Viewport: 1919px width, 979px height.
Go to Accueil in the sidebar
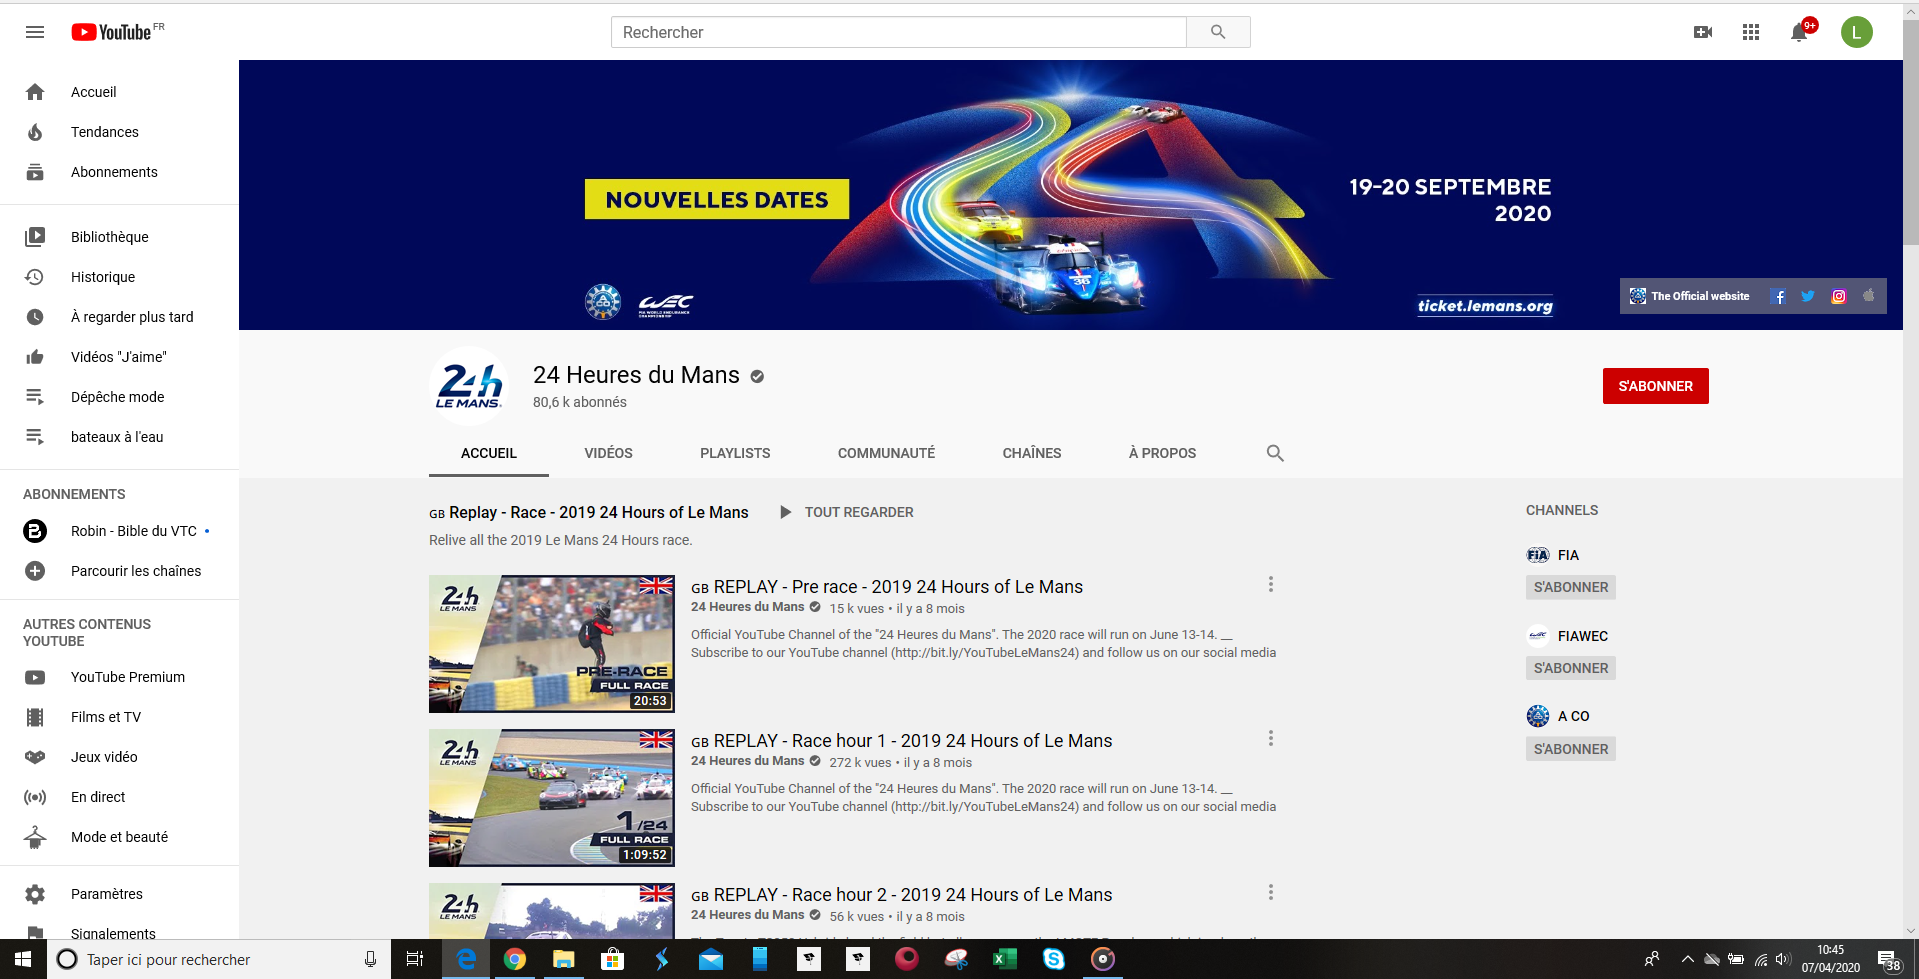click(119, 92)
